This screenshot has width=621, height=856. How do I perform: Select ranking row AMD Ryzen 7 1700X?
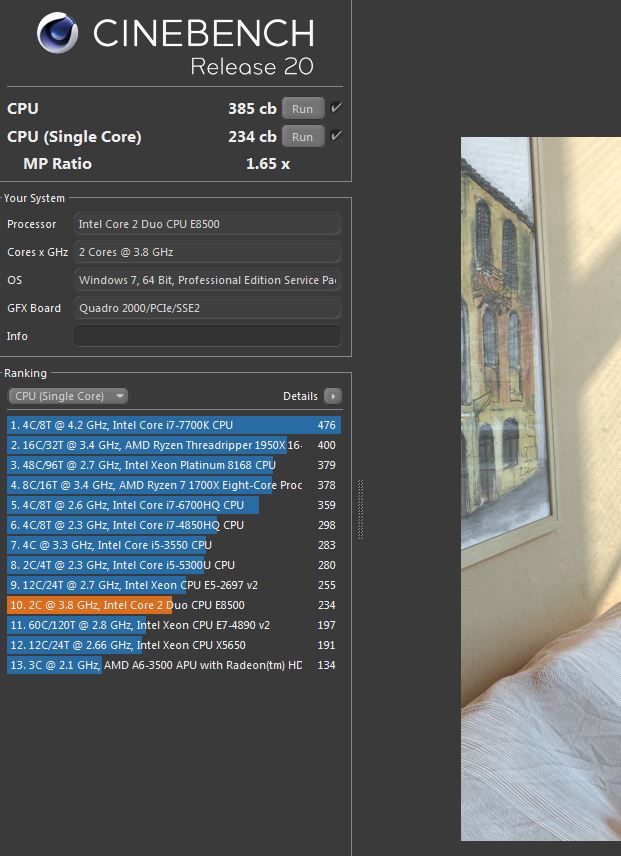pyautogui.click(x=174, y=485)
